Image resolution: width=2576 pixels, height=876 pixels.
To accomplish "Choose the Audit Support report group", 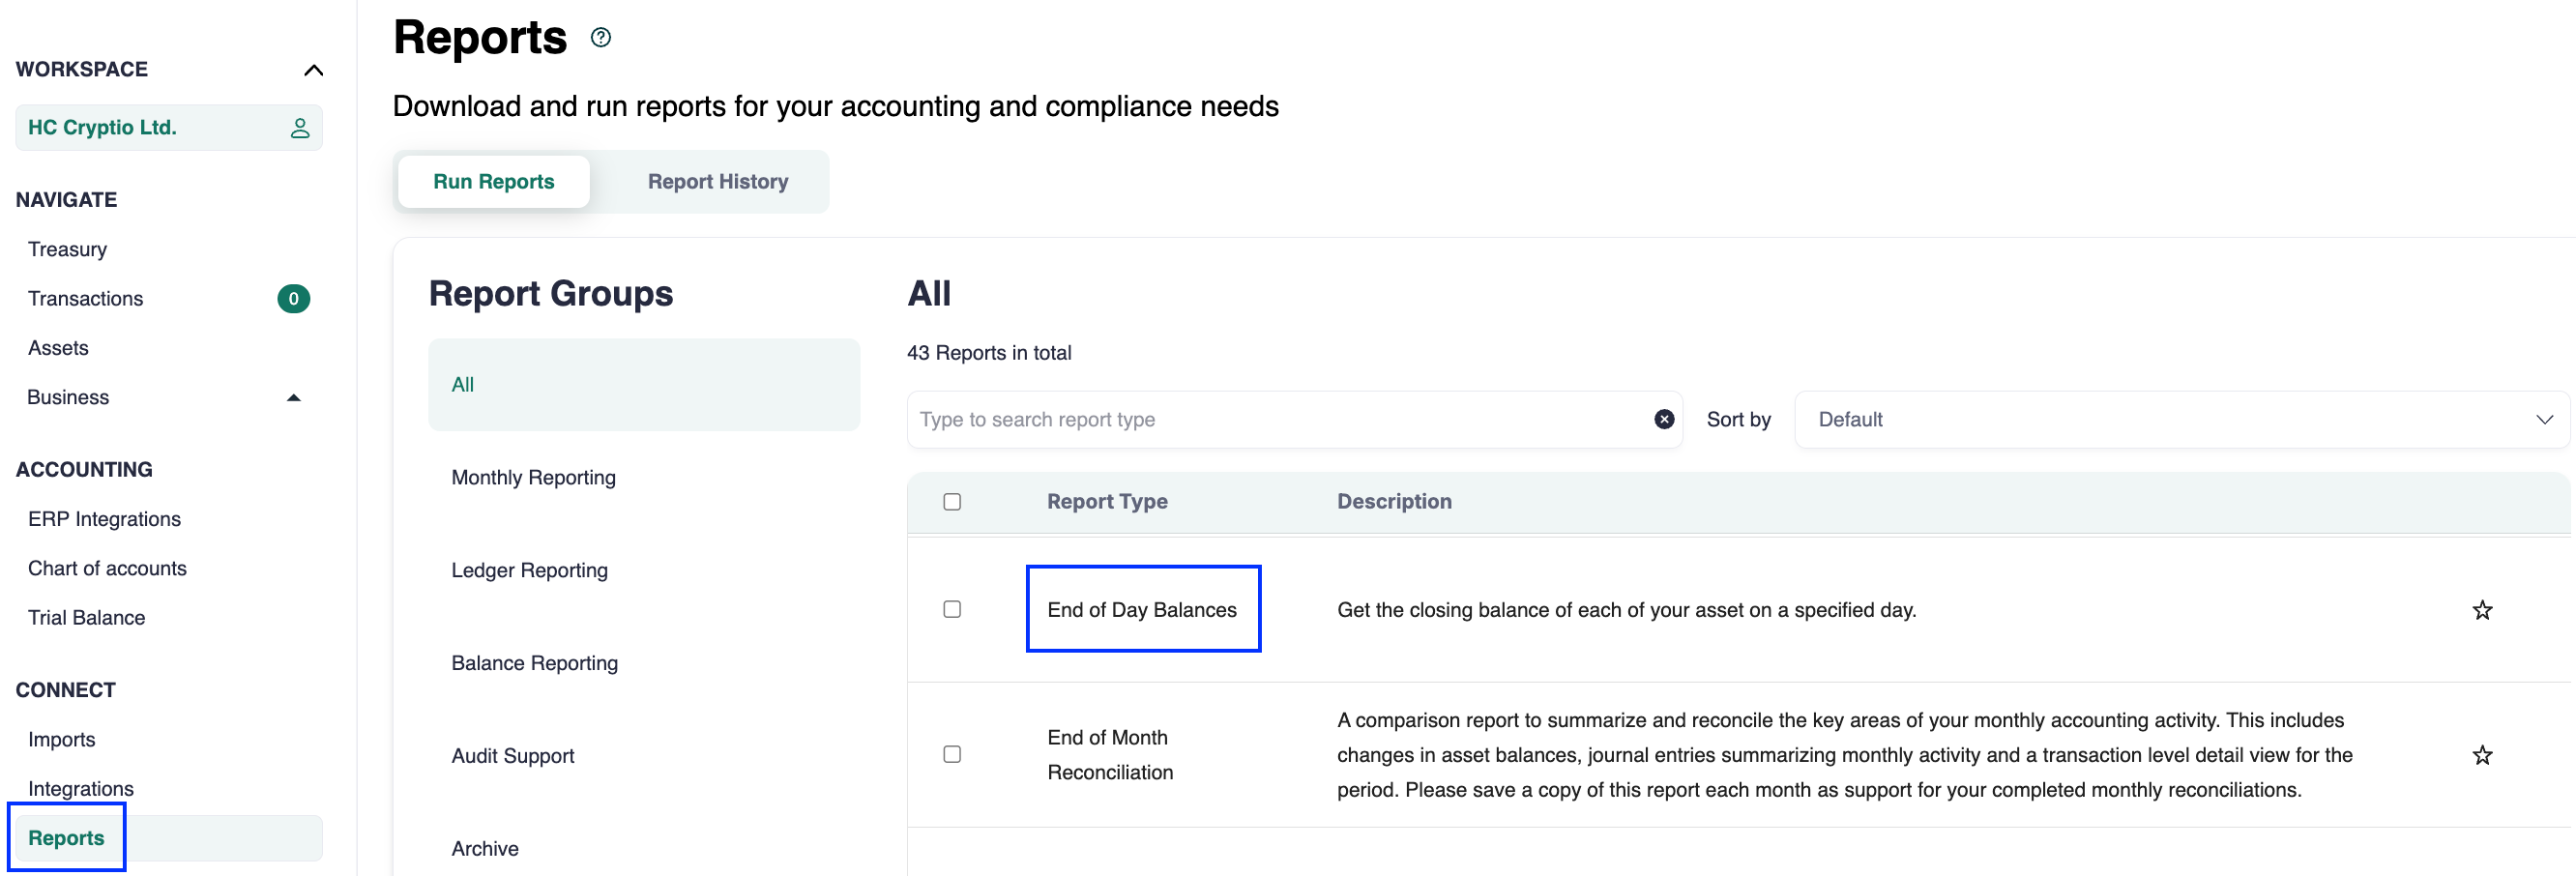I will point(512,756).
